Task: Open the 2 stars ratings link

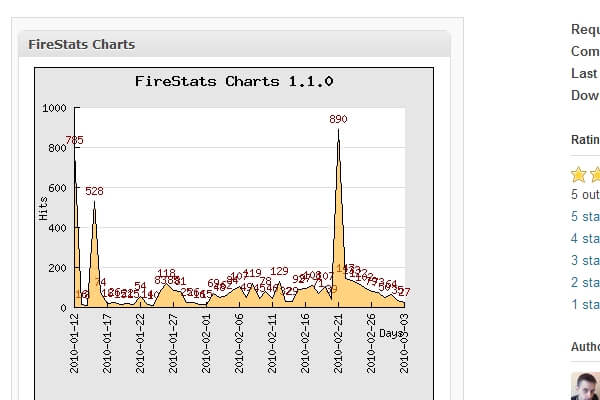Action: click(x=585, y=282)
